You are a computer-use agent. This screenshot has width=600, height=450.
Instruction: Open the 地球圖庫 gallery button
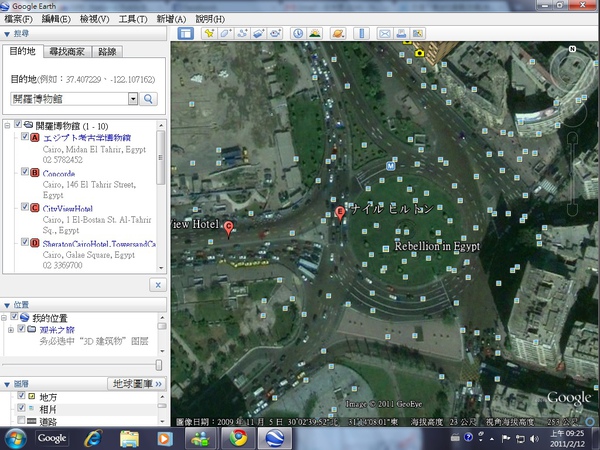(x=137, y=383)
